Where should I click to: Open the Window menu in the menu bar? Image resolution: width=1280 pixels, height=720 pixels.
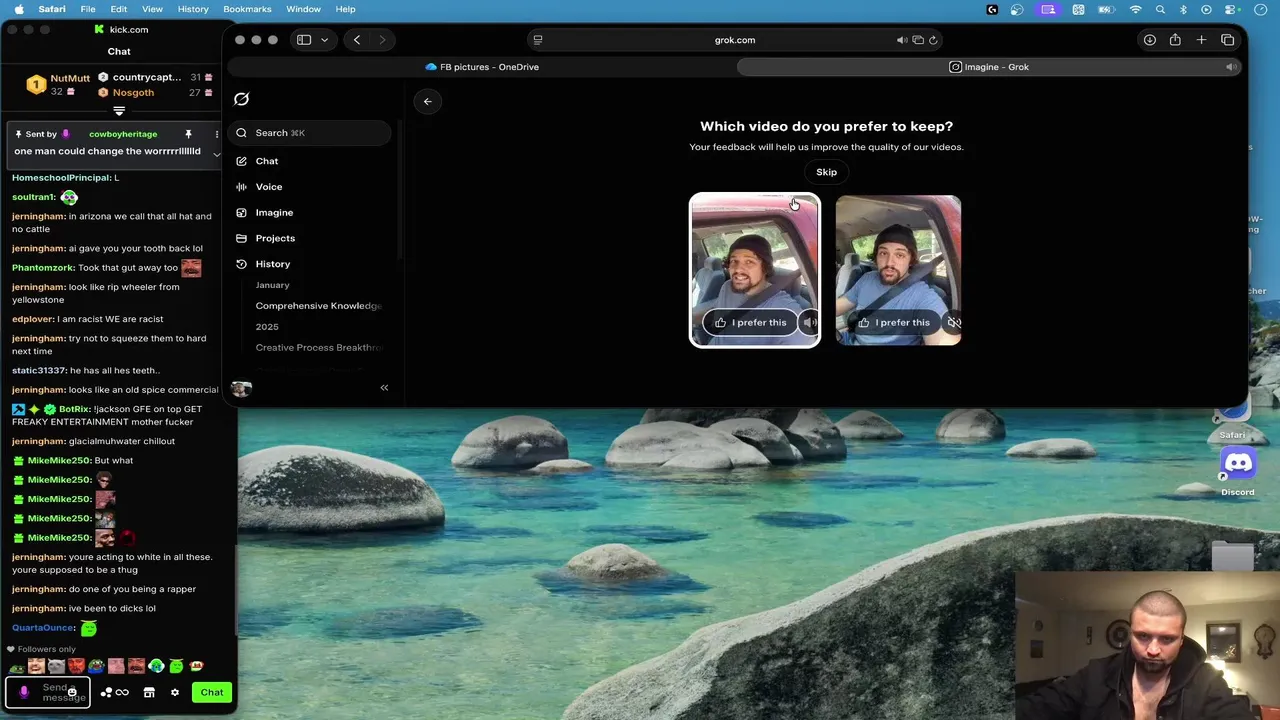pos(303,9)
